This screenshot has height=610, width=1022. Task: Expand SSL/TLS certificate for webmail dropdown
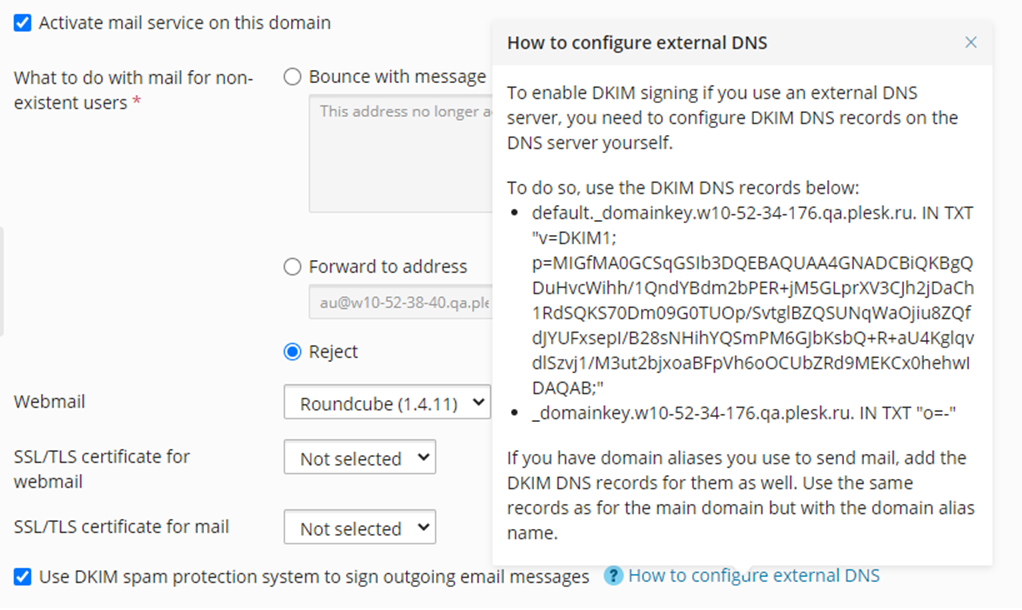coord(359,459)
